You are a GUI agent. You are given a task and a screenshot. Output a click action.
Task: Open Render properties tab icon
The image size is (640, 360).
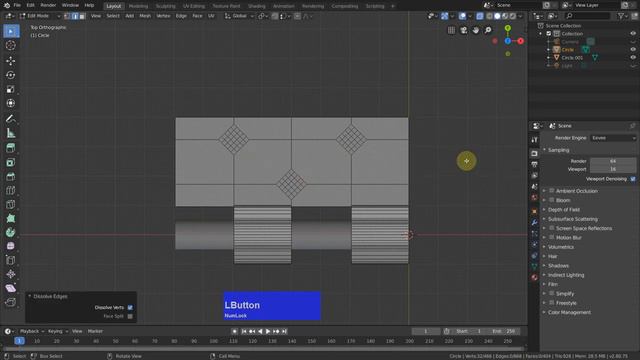[534, 153]
